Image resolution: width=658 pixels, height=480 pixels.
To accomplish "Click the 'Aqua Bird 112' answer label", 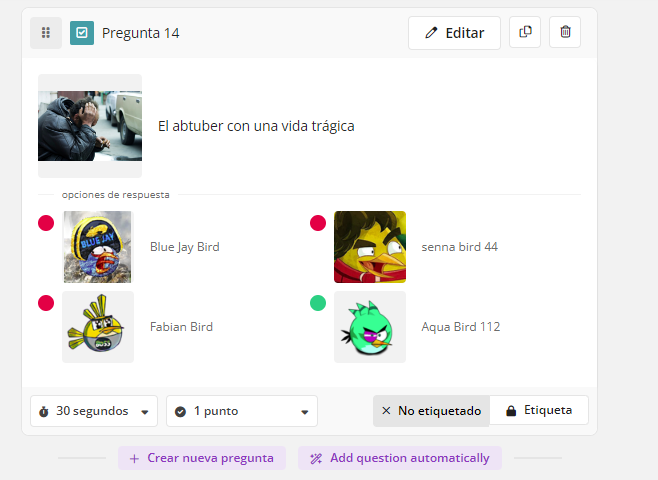I will tap(461, 327).
